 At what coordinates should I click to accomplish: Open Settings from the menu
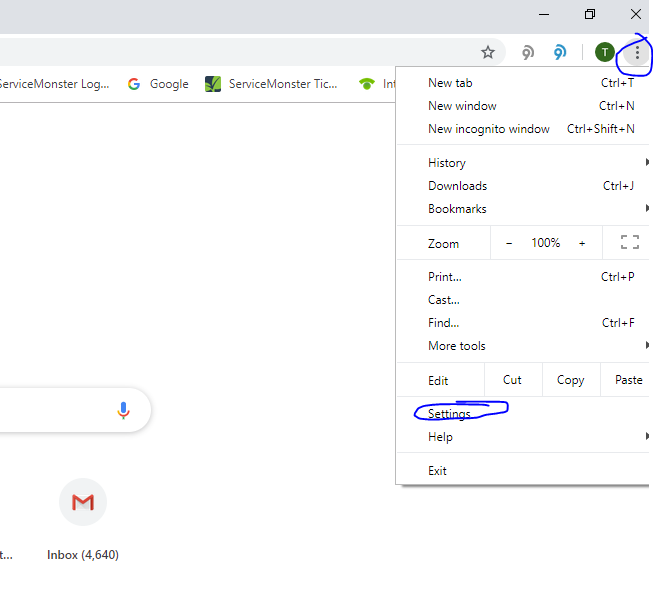point(523,414)
